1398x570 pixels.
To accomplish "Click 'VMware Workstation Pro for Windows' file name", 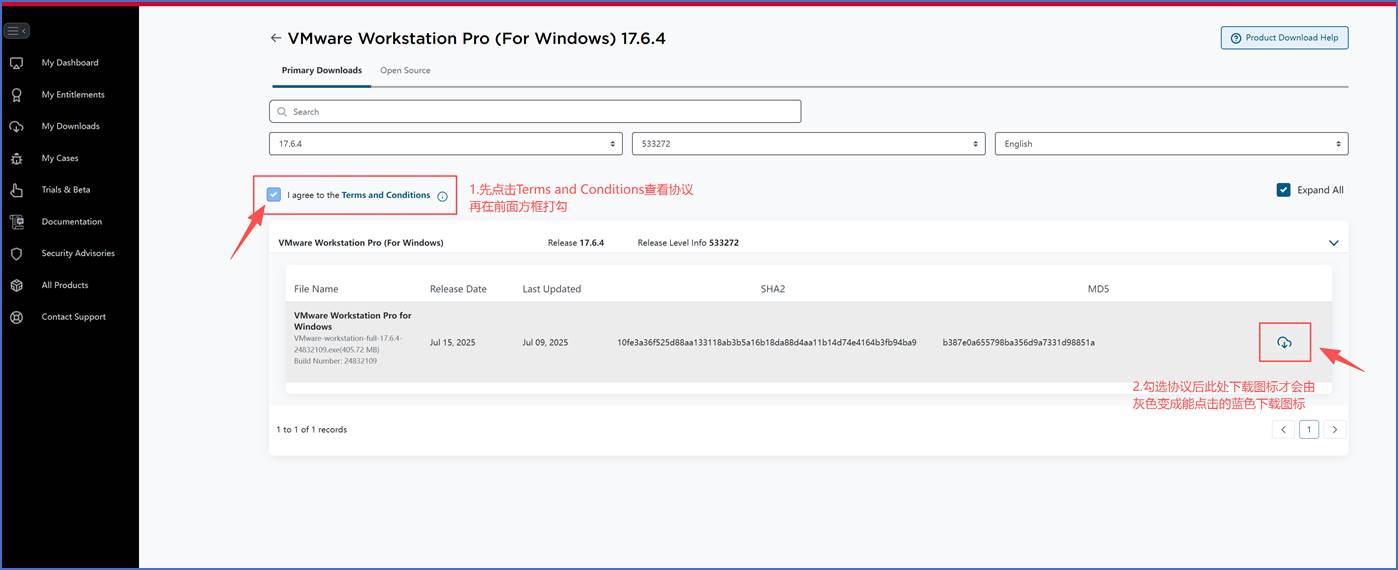I will [353, 321].
